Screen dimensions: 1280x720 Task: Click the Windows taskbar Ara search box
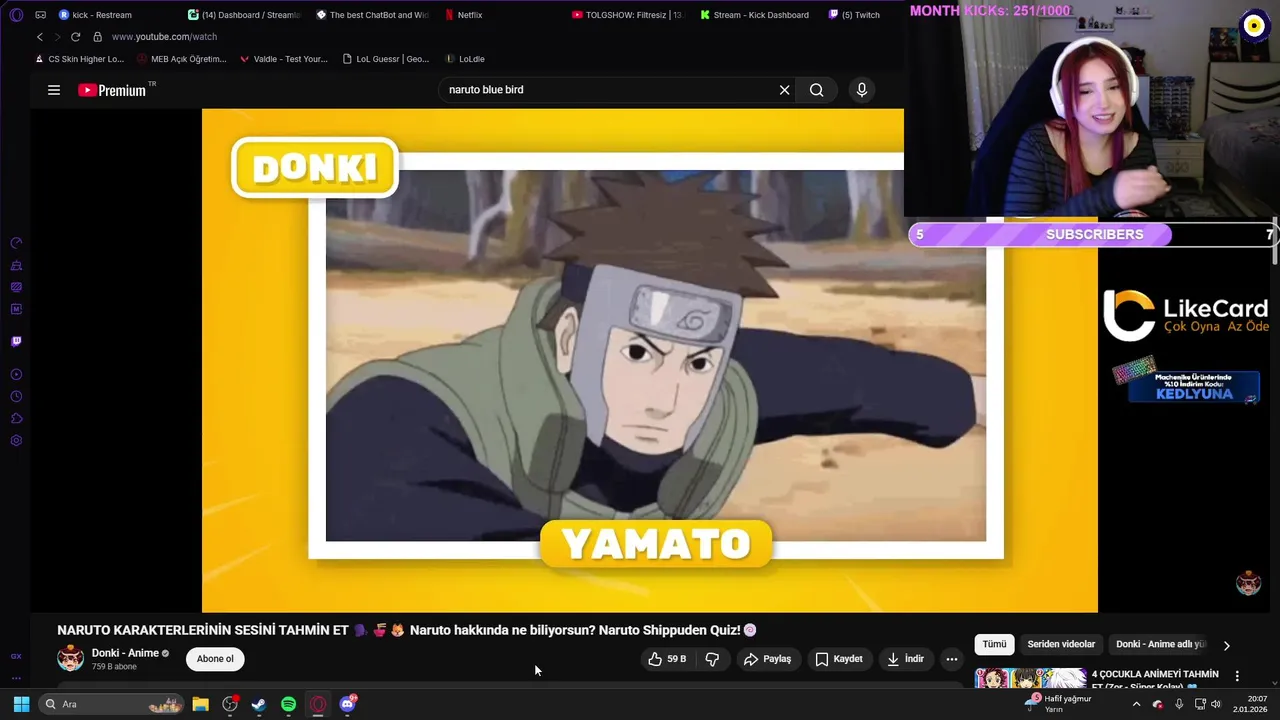click(x=112, y=704)
